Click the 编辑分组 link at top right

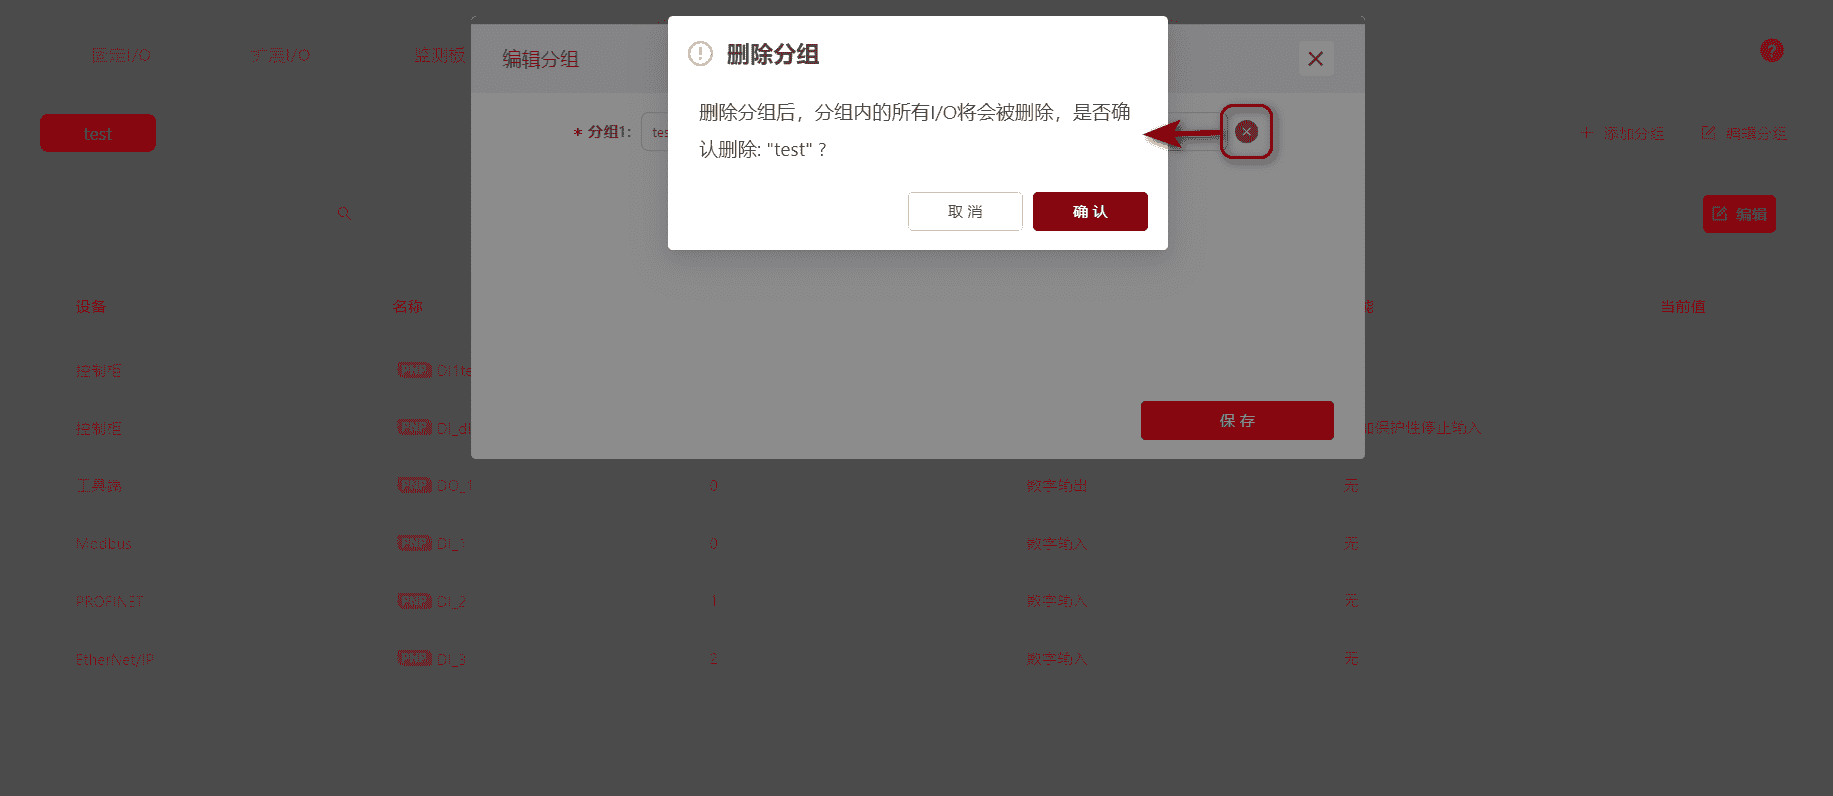(1744, 133)
